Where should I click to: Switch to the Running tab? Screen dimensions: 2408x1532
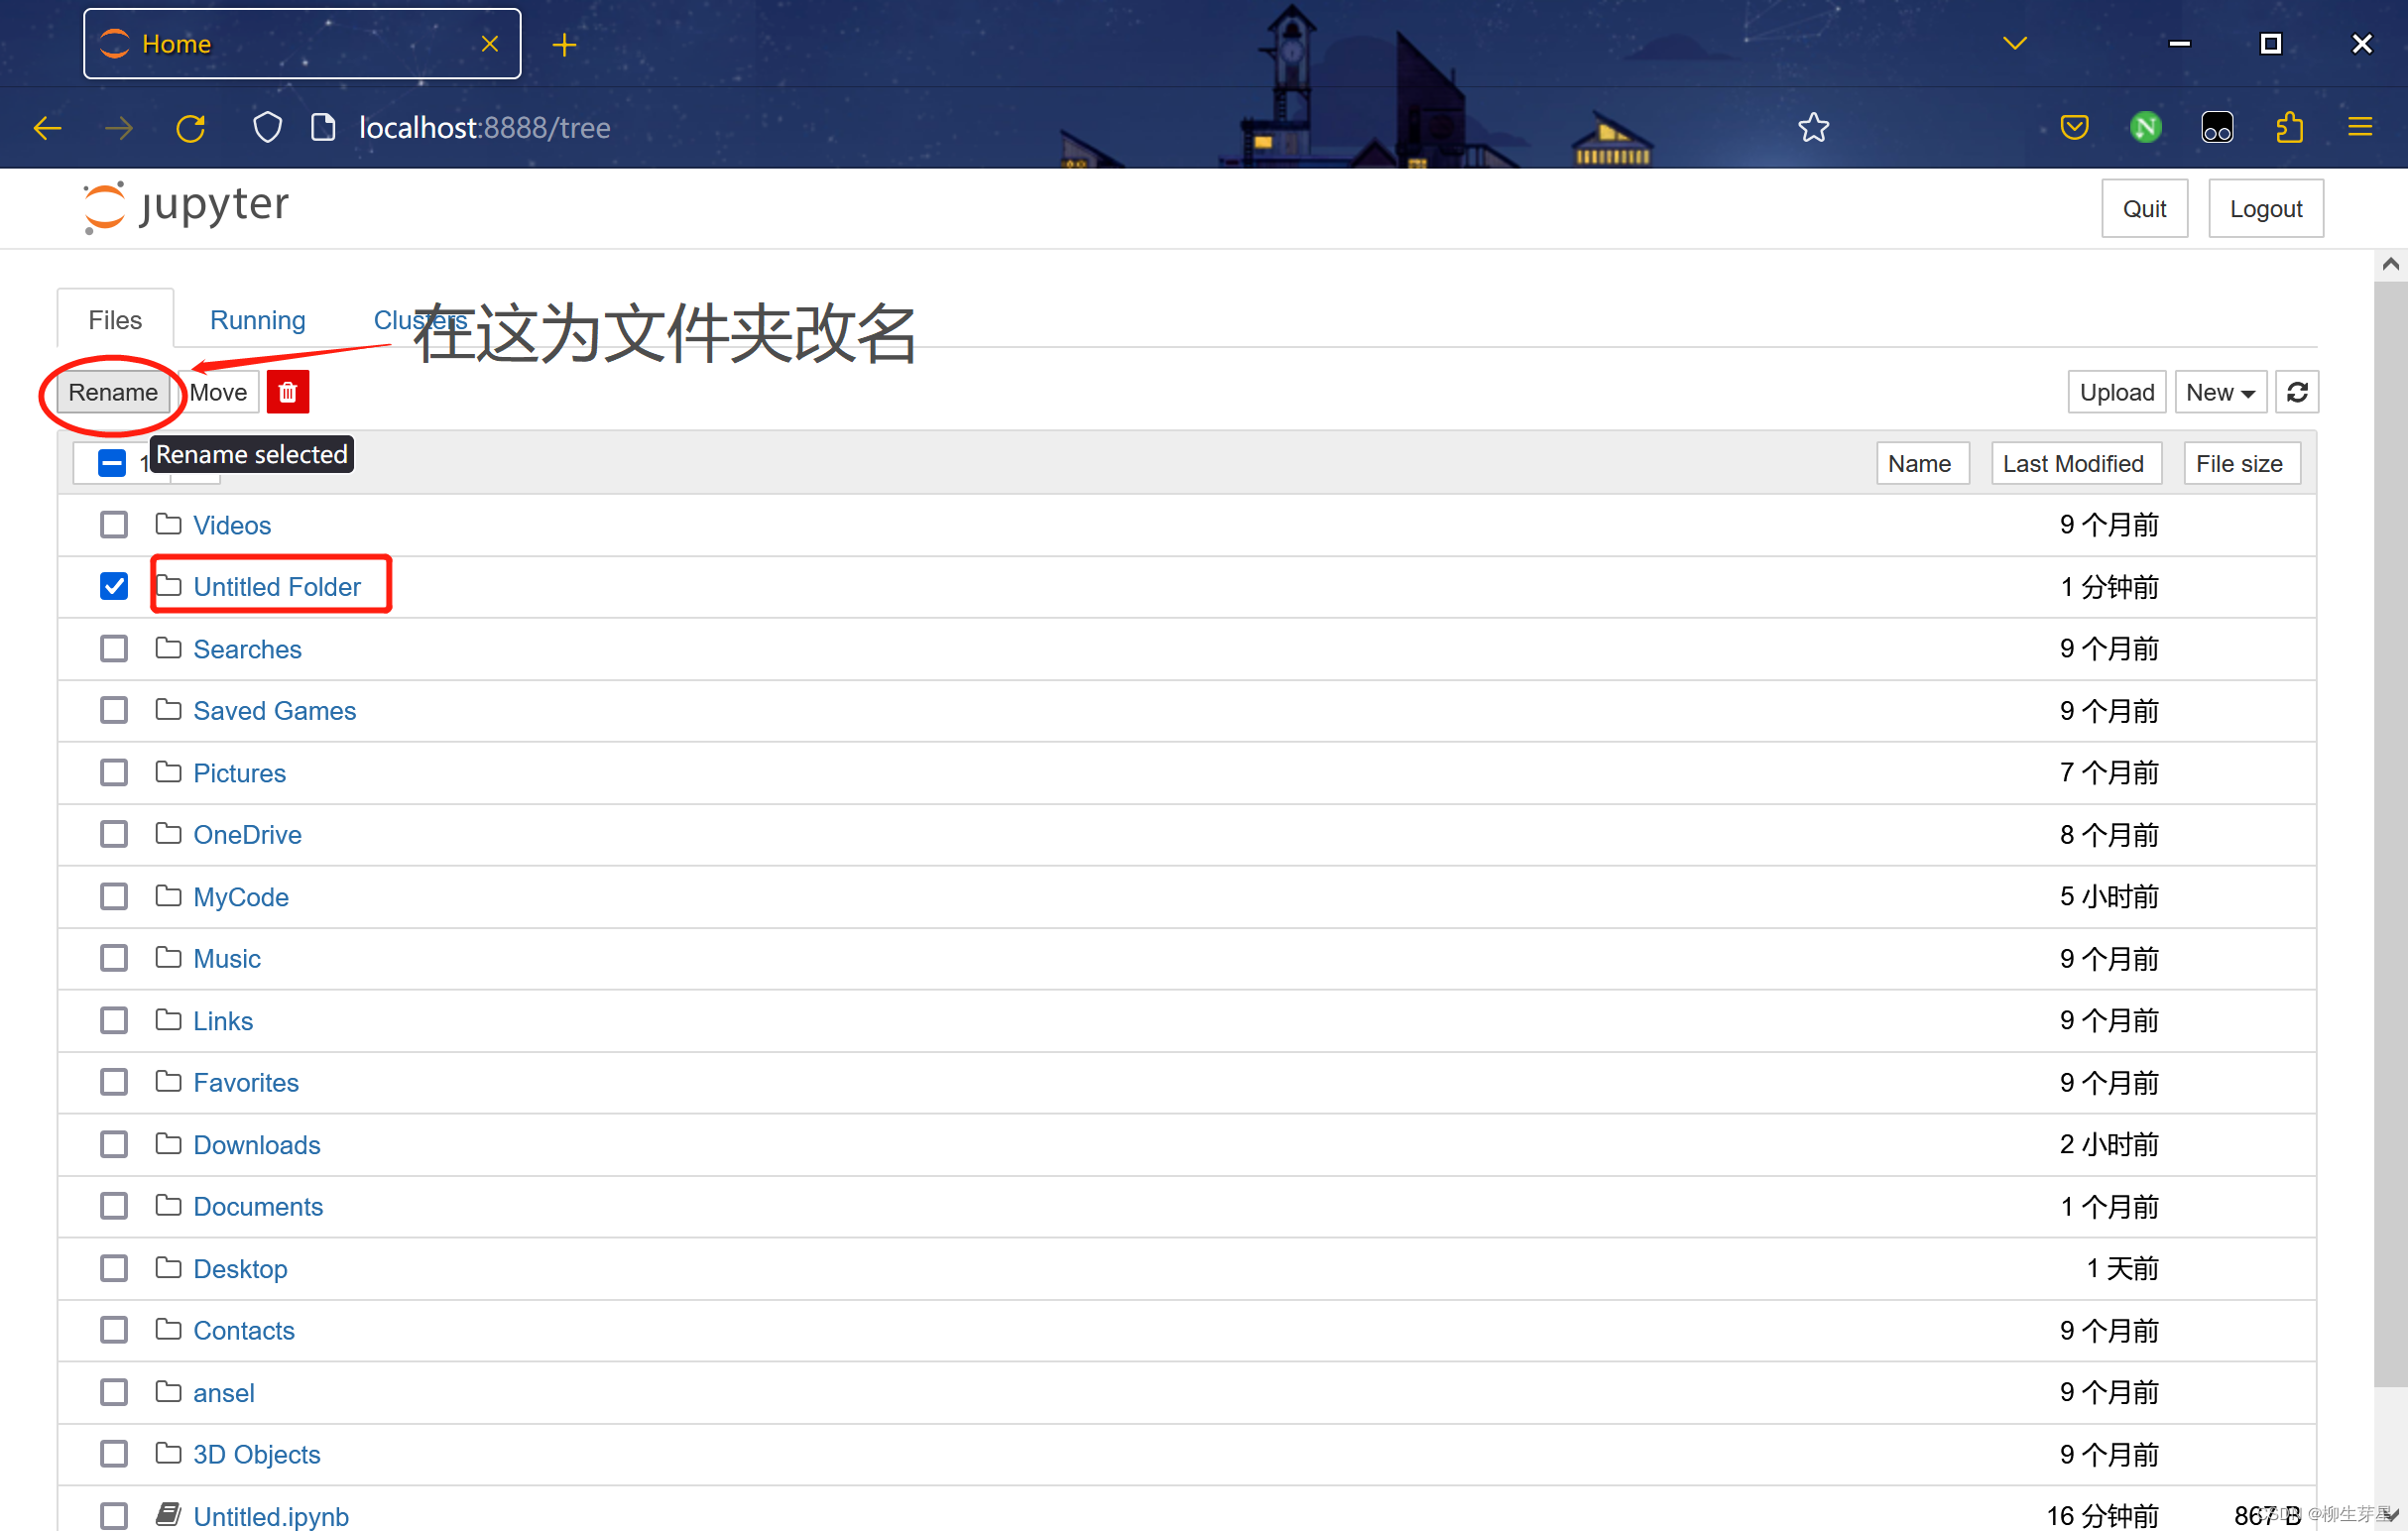257,319
